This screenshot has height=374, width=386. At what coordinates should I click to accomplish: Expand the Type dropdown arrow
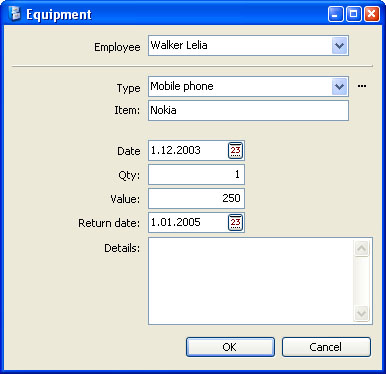click(x=340, y=87)
